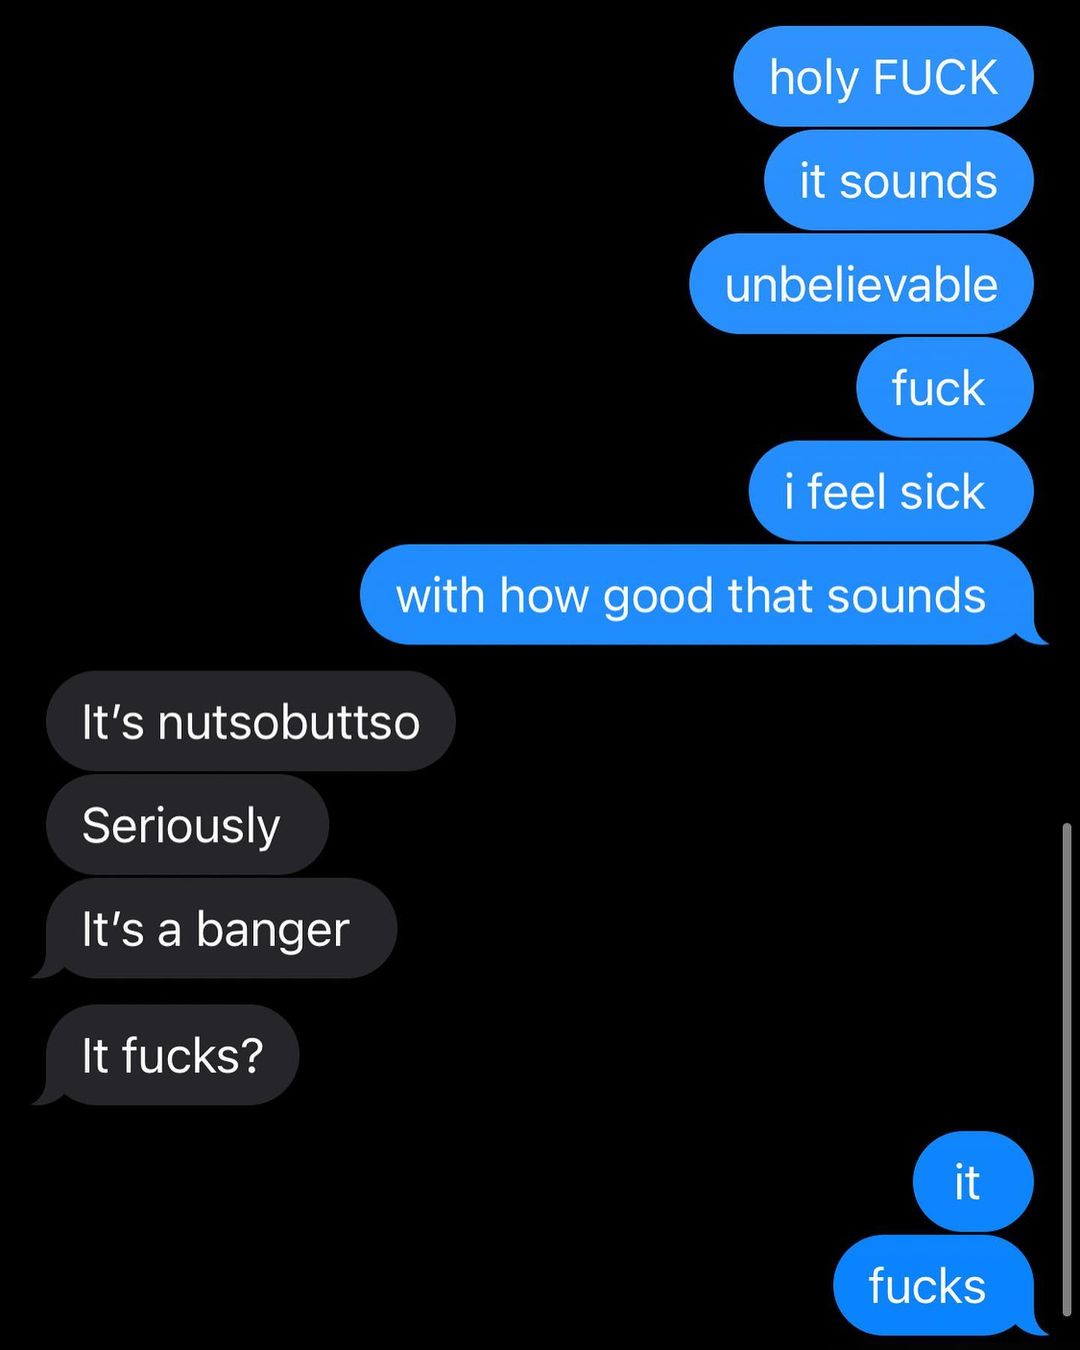Click the tail of 'with how good' bubble
The image size is (1080, 1350).
pos(1035,634)
